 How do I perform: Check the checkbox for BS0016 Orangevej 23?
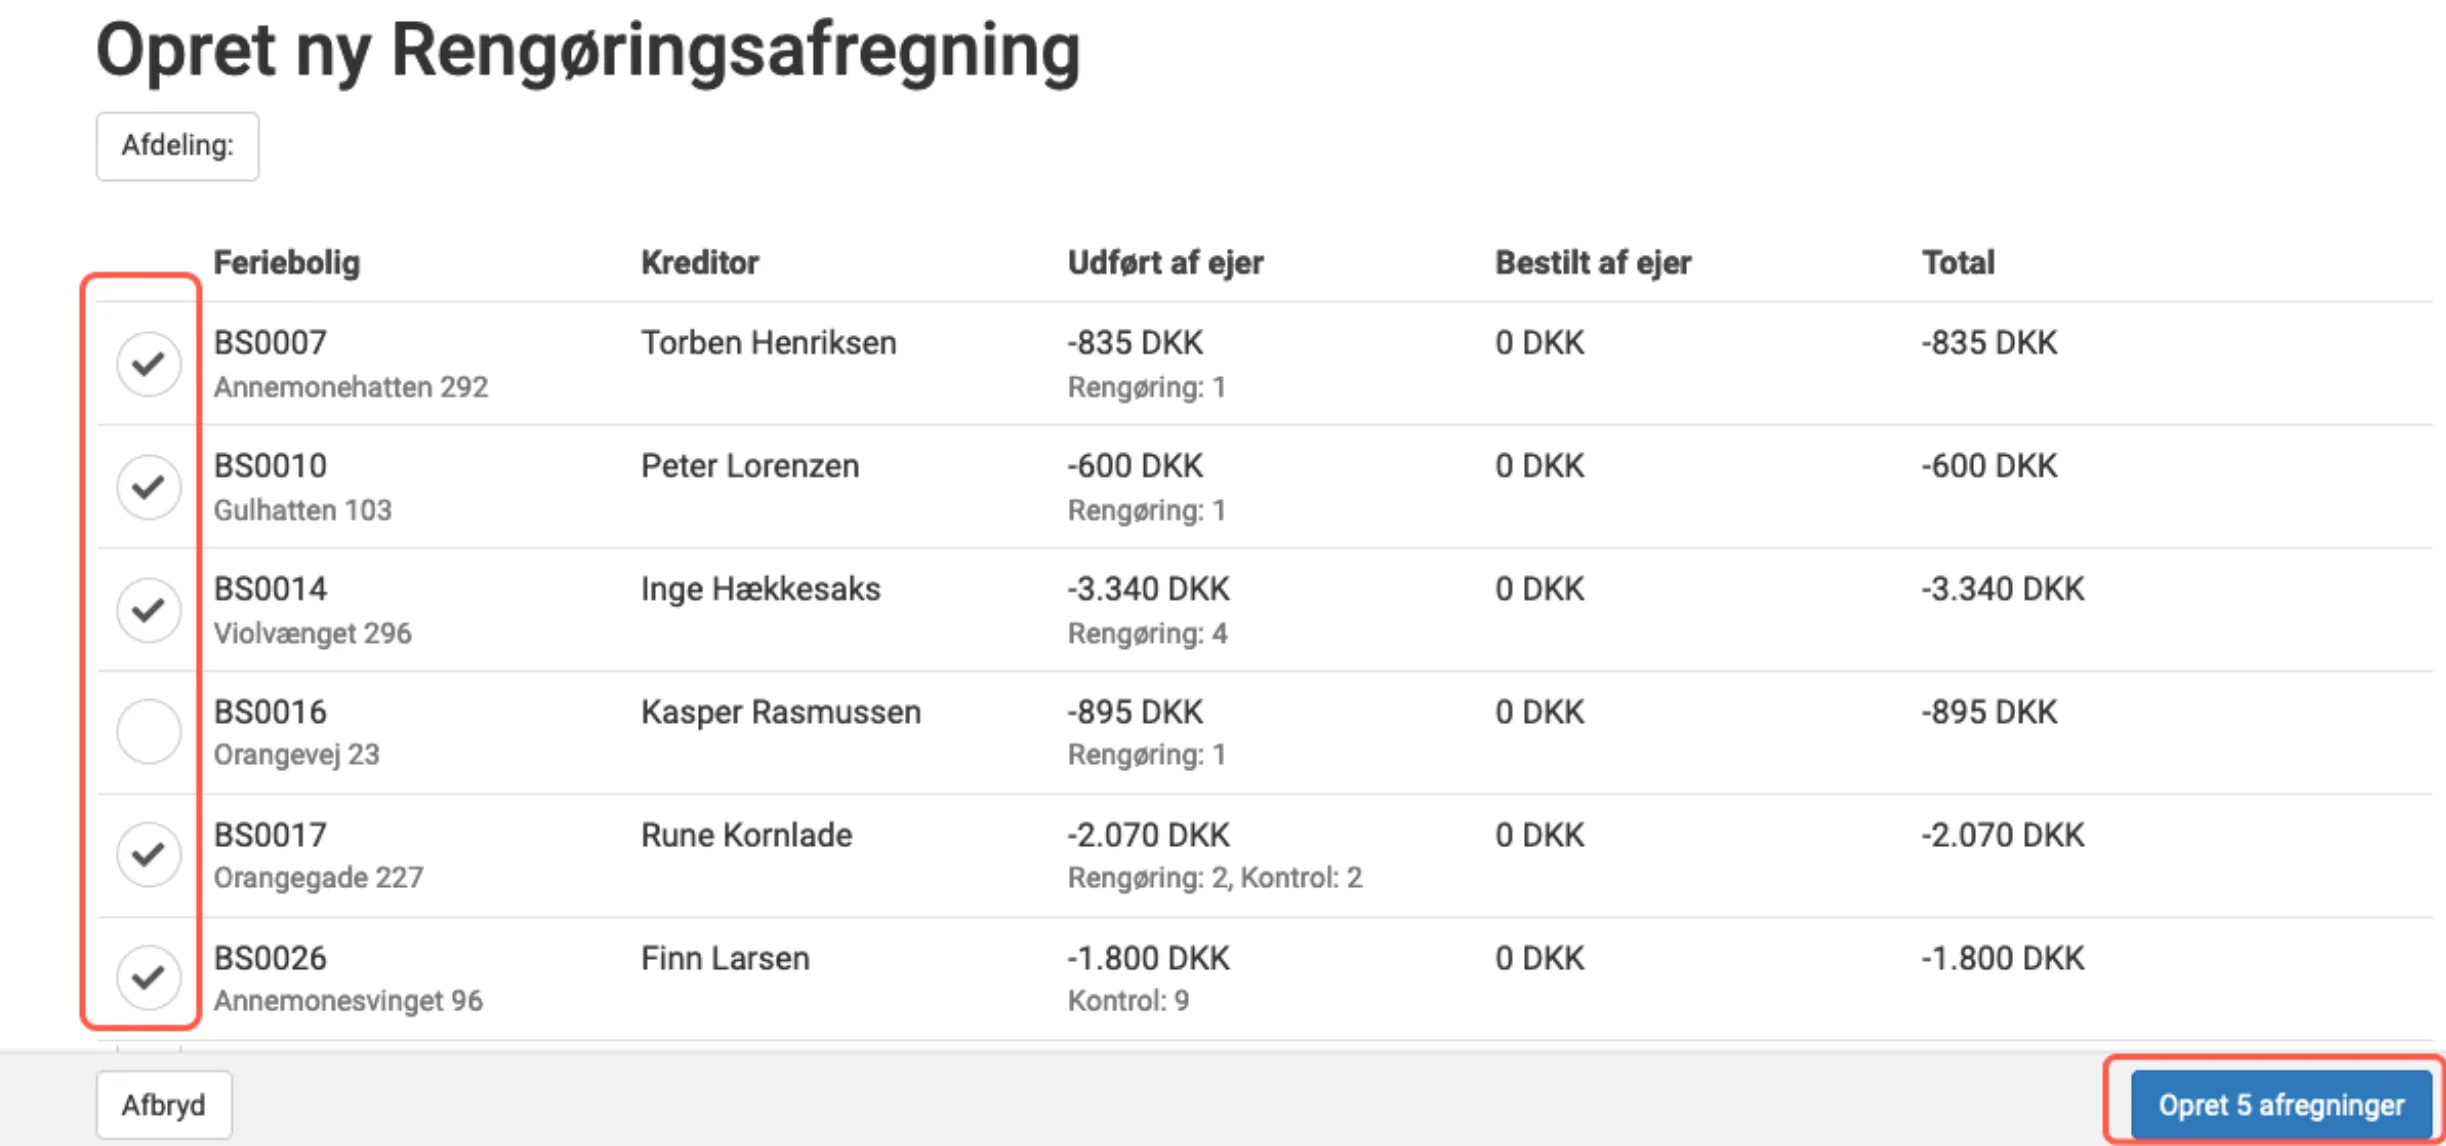(148, 731)
